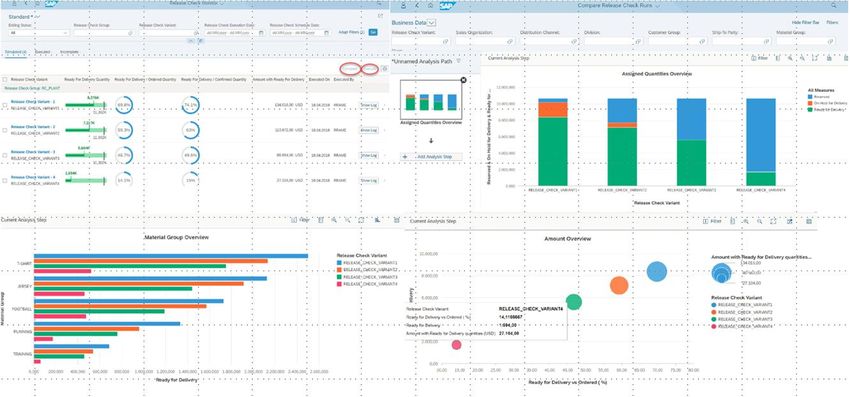
Task: Open calendar picker for Release Check Execution Date
Action: pyautogui.click(x=261, y=33)
